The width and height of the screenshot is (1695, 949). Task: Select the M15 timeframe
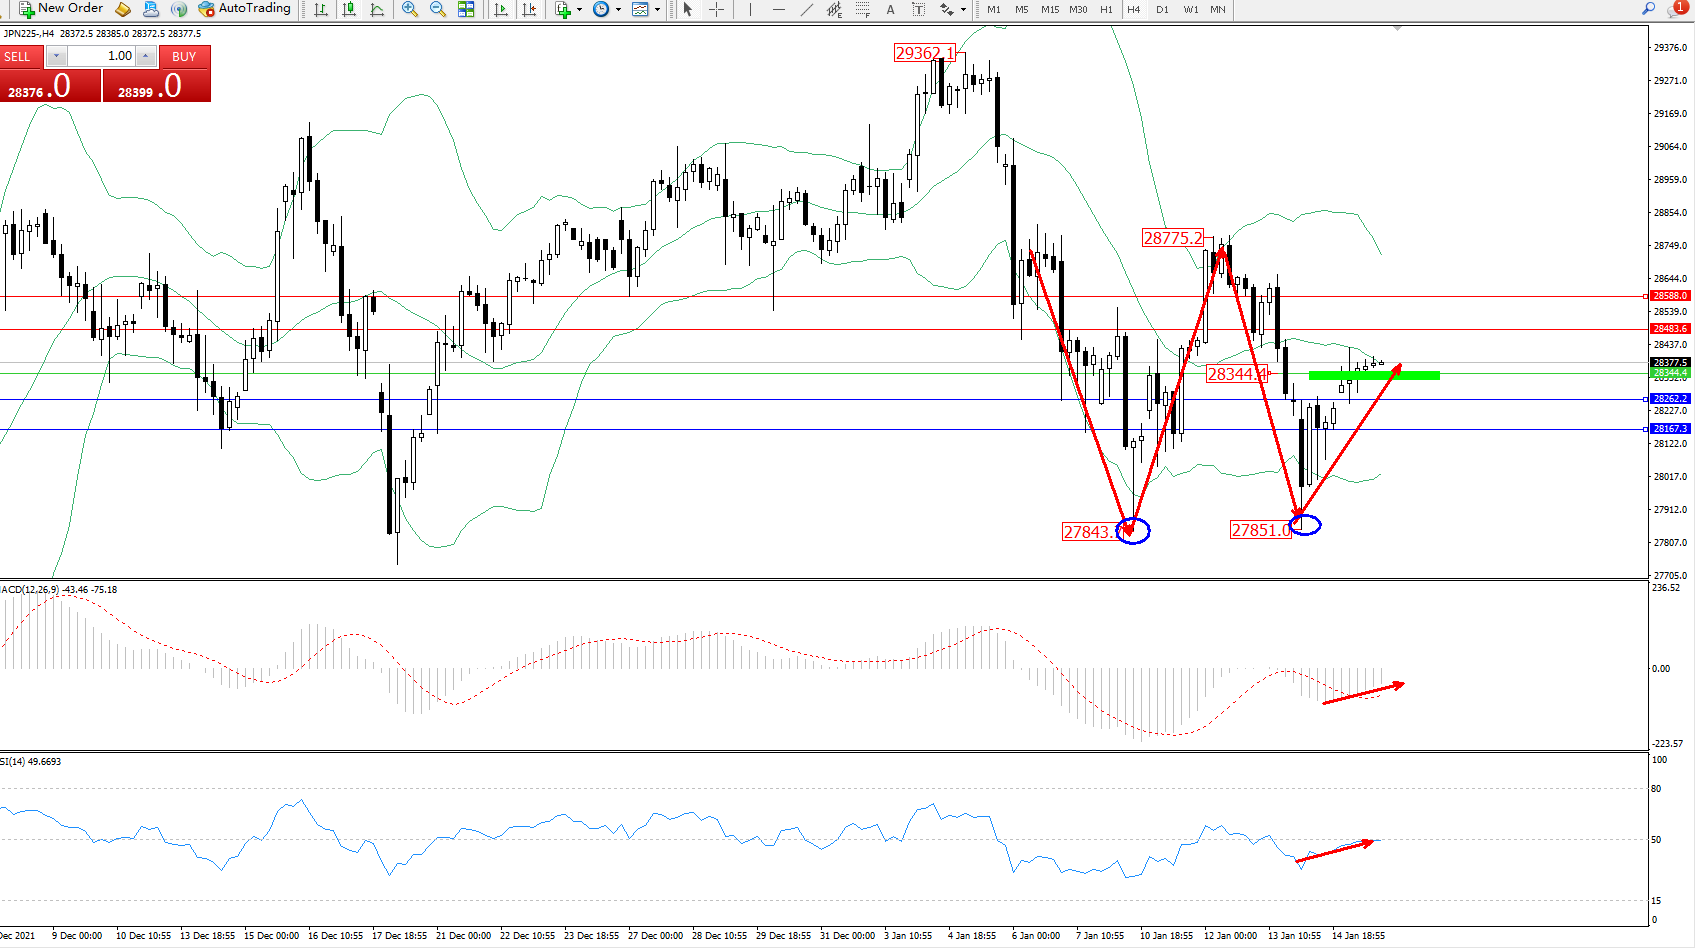tap(1050, 9)
